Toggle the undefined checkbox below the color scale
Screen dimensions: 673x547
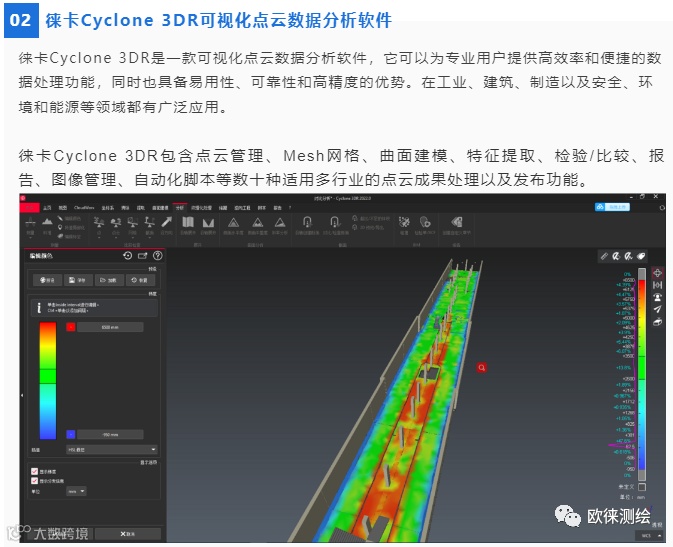[642, 487]
